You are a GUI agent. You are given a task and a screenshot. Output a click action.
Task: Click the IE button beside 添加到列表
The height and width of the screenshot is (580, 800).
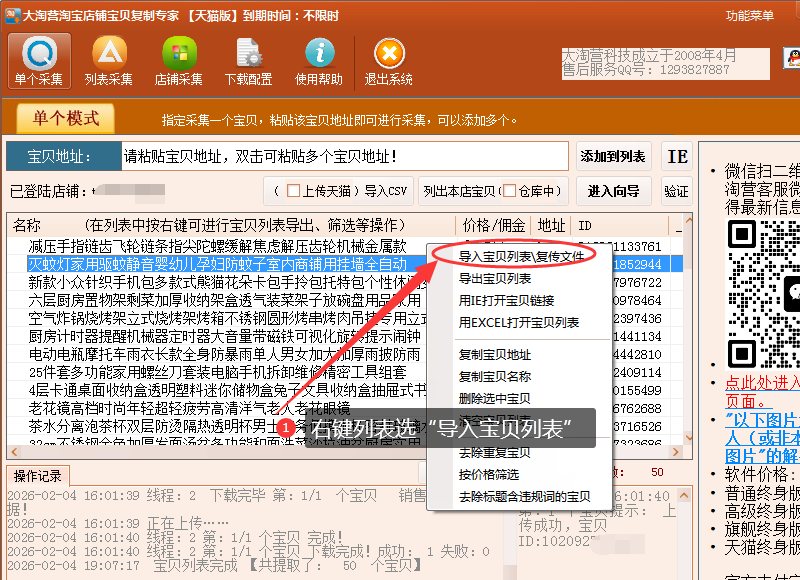click(x=677, y=157)
